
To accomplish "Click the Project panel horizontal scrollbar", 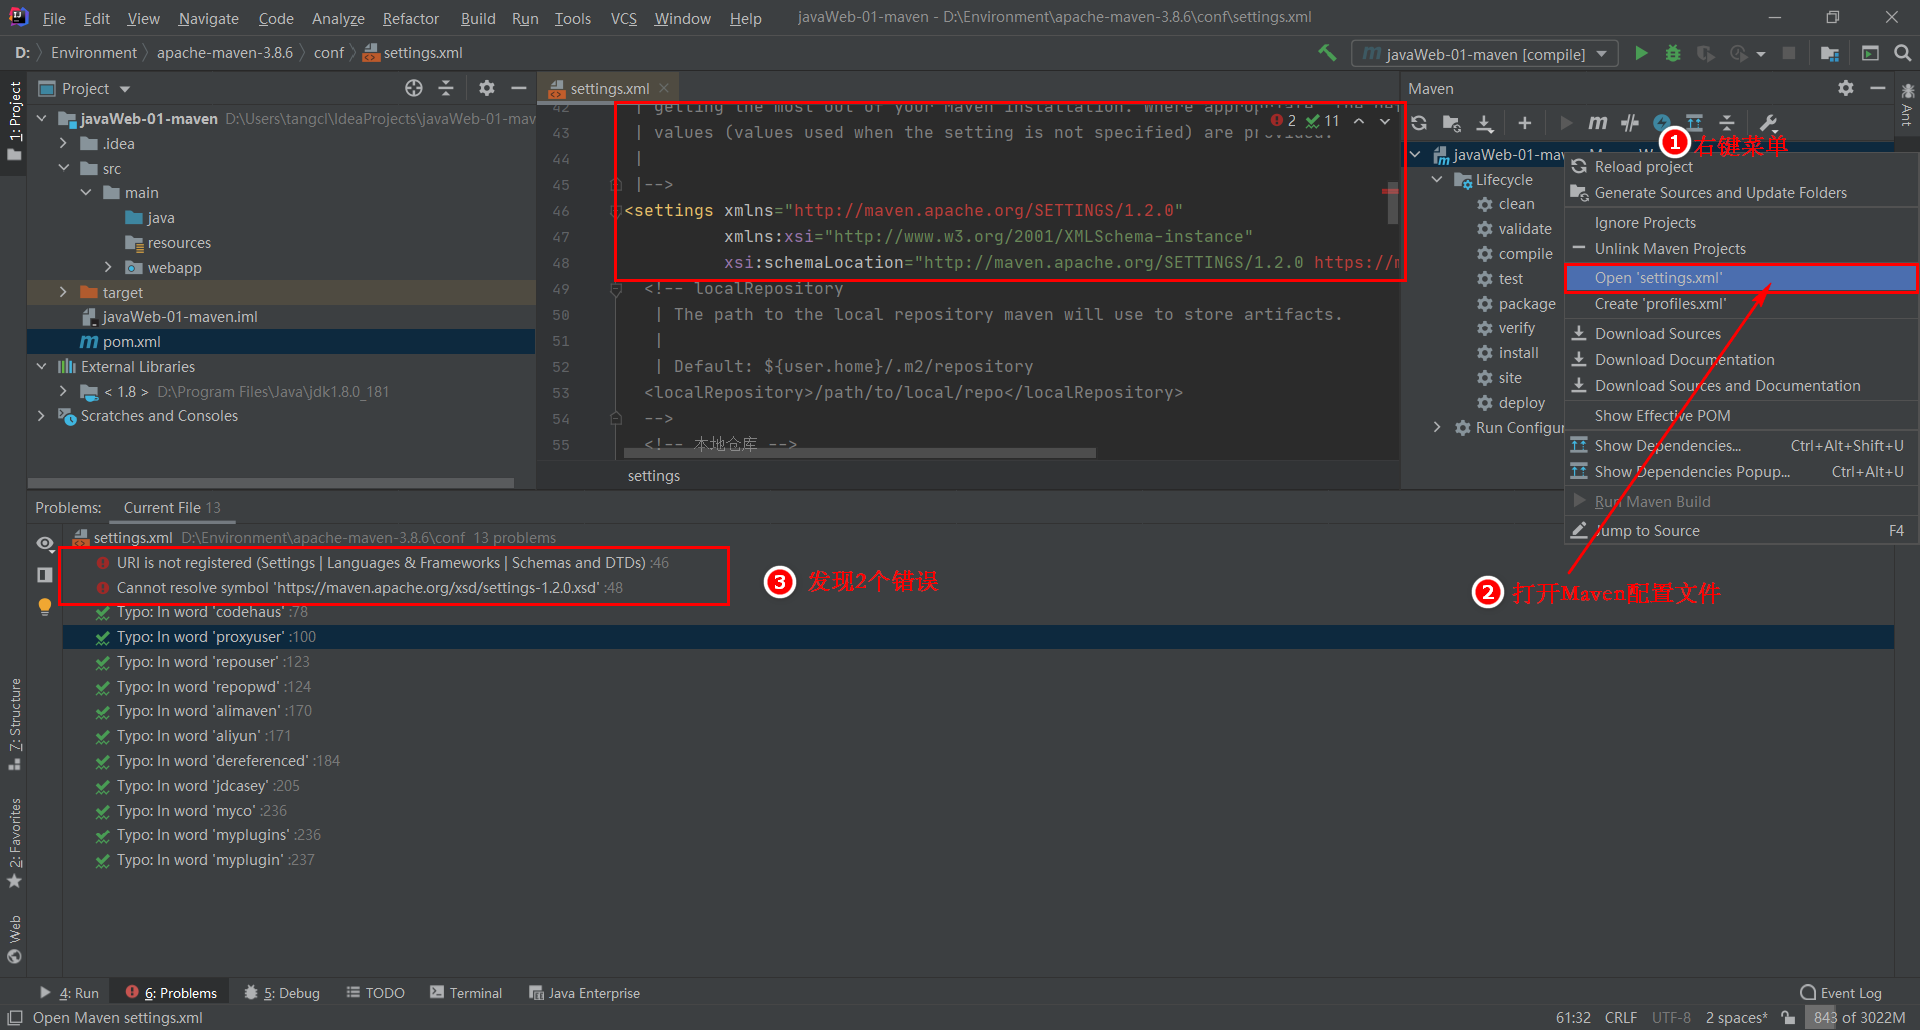I will click(271, 483).
